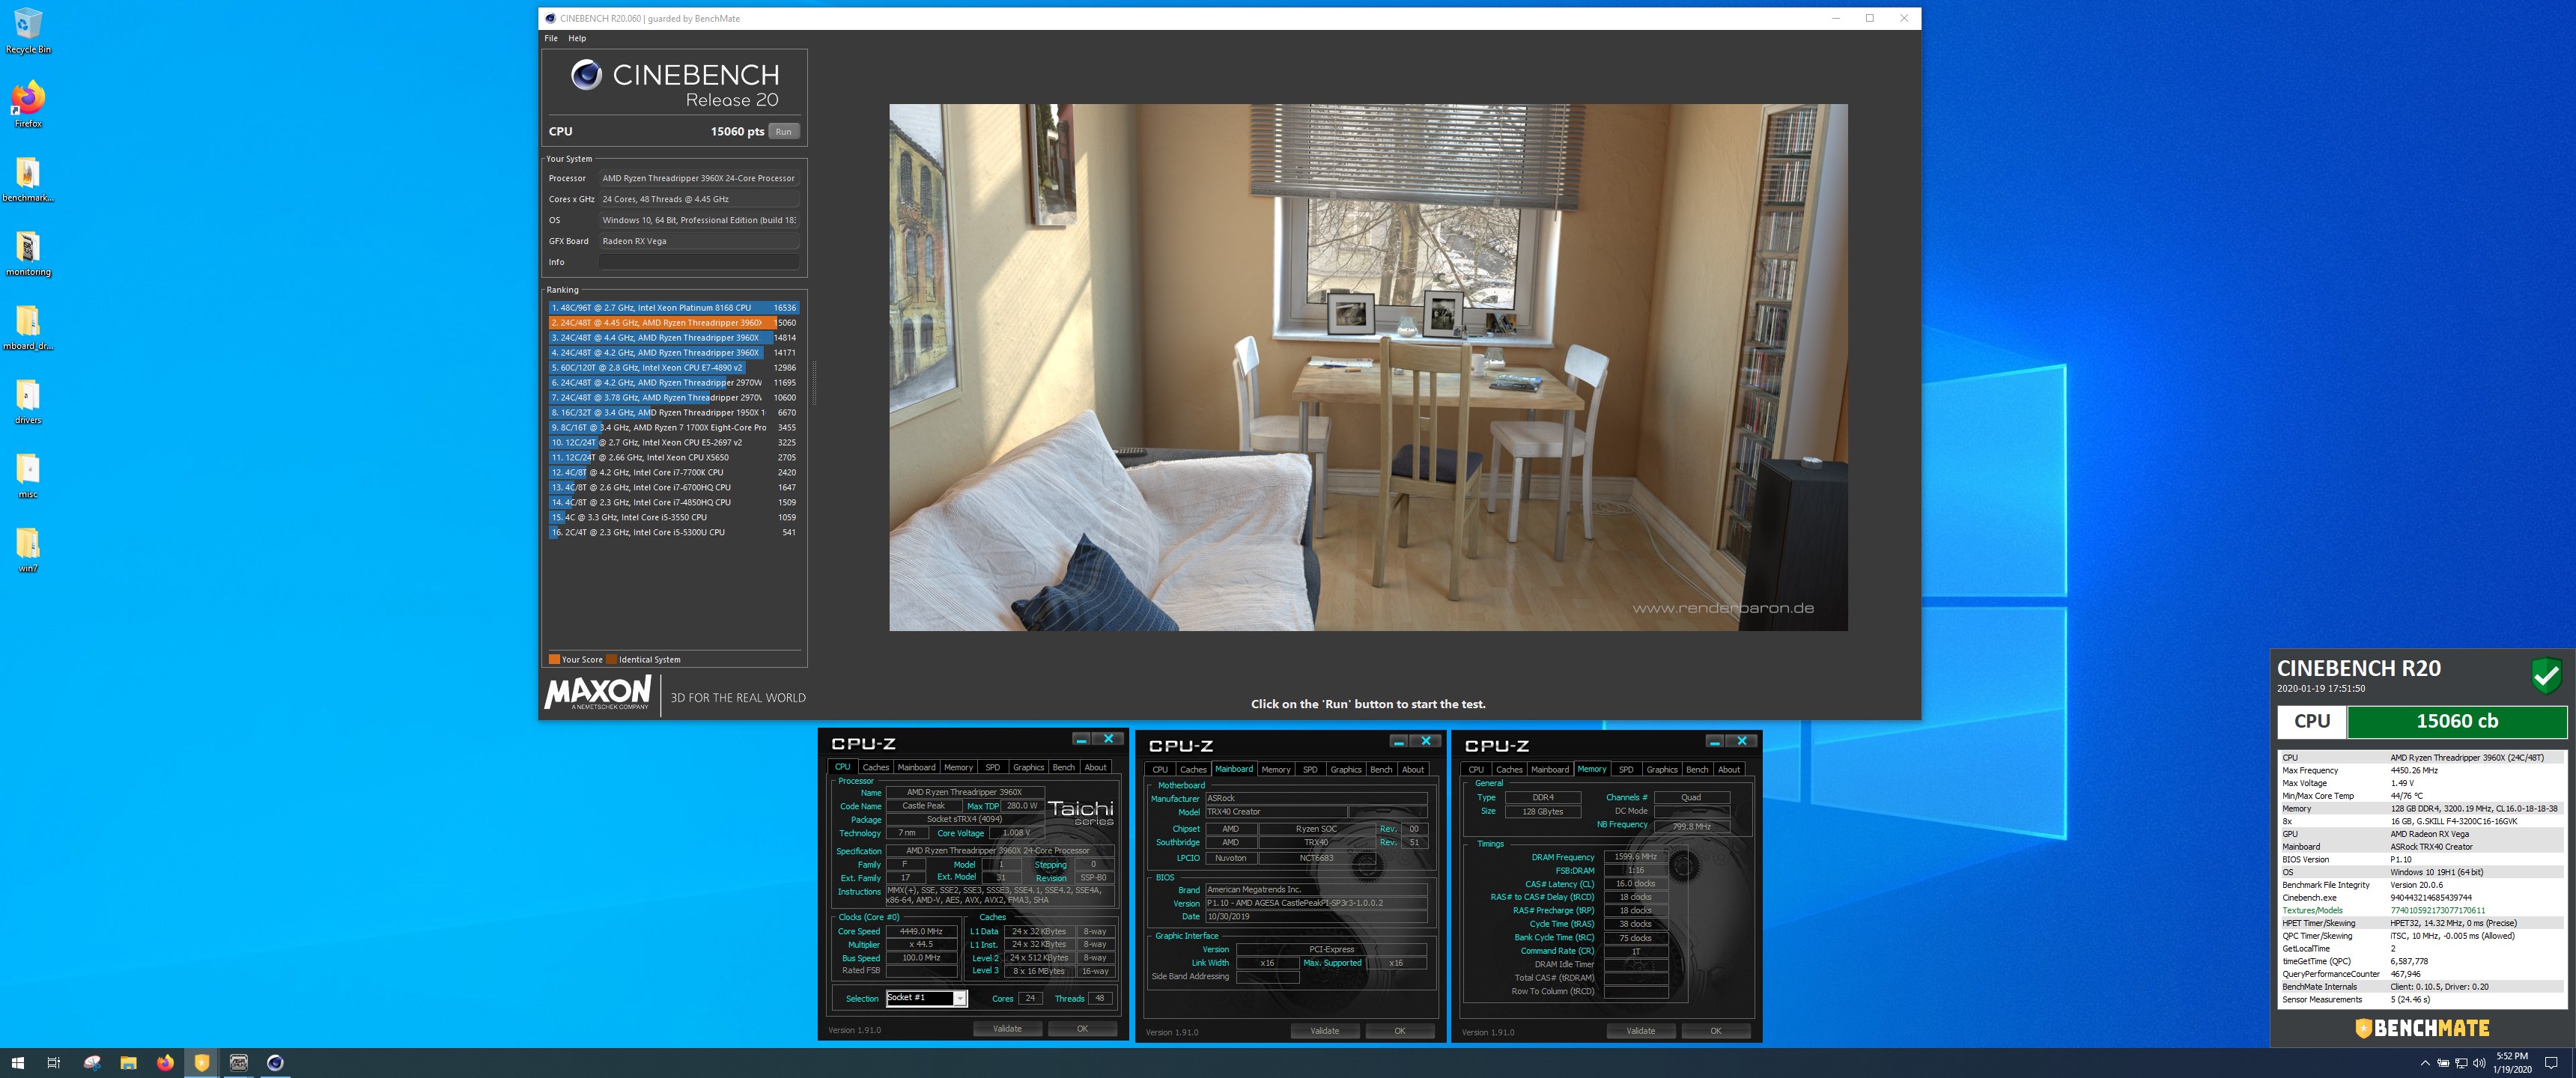
Task: Click Validate in the first CPU-Z window
Action: click(1007, 1029)
